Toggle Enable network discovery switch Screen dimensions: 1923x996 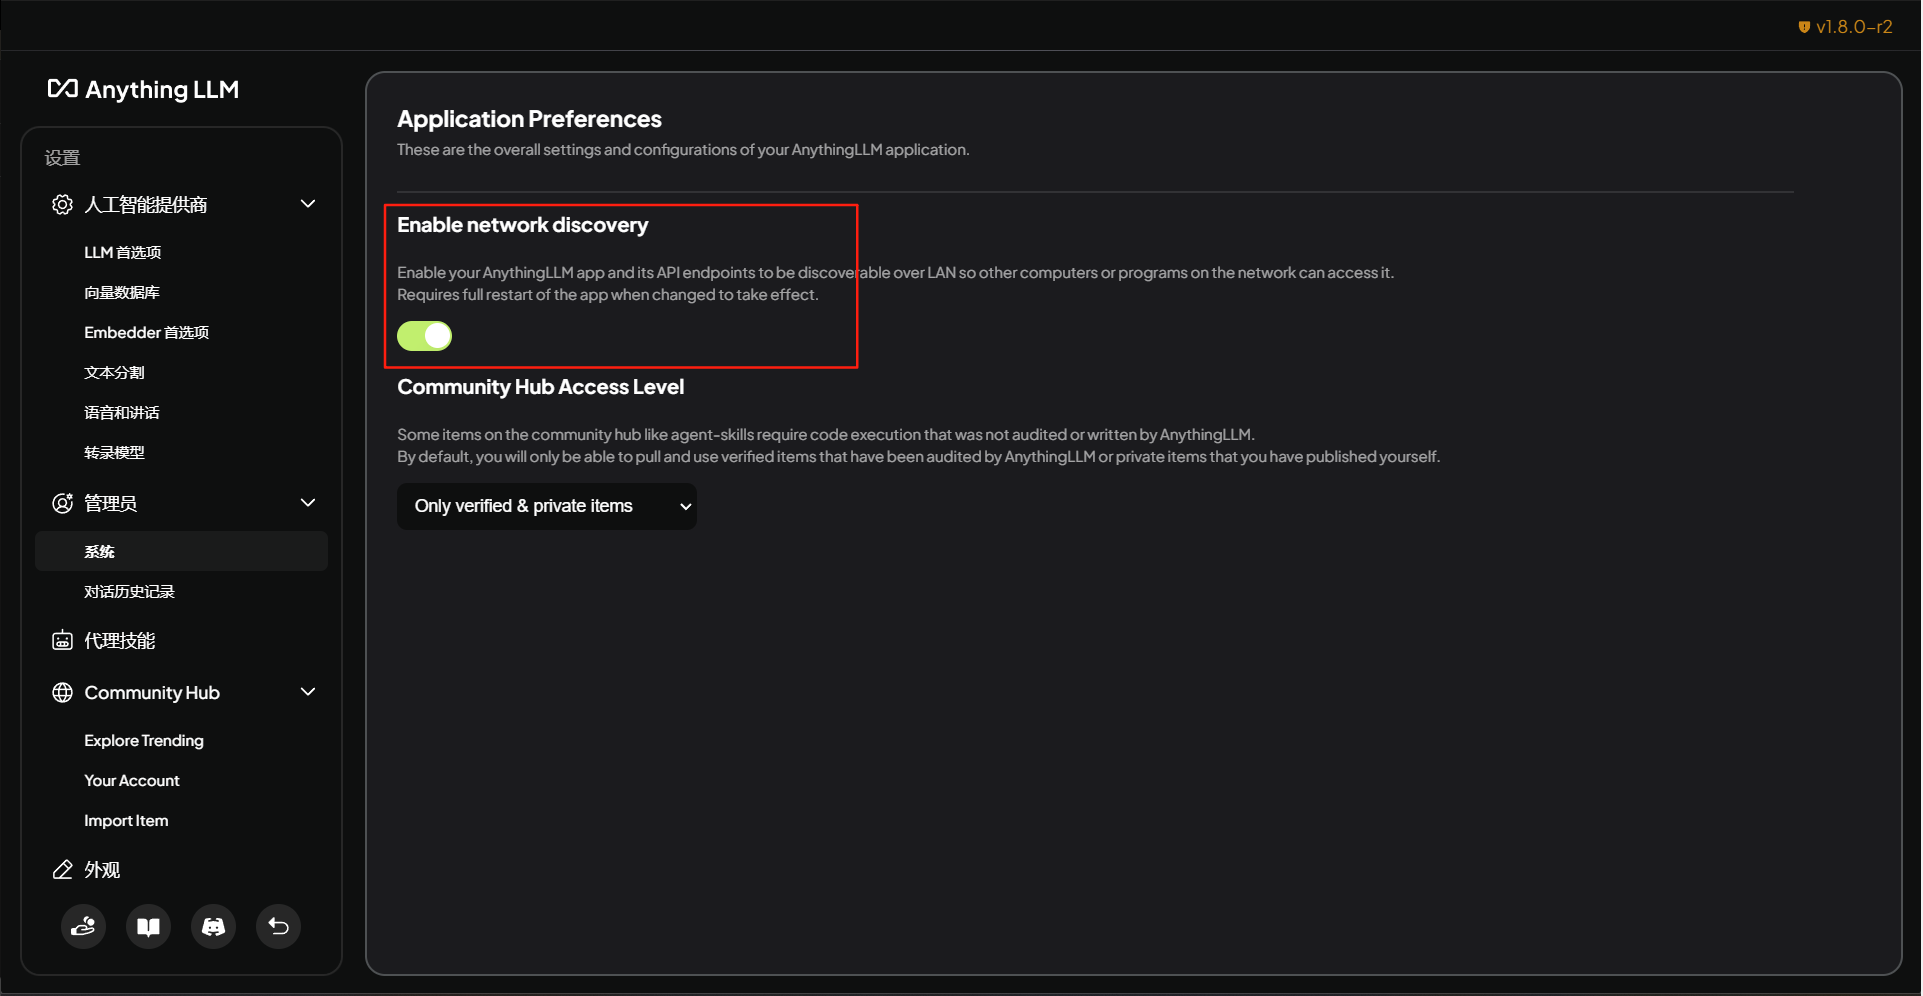(424, 336)
